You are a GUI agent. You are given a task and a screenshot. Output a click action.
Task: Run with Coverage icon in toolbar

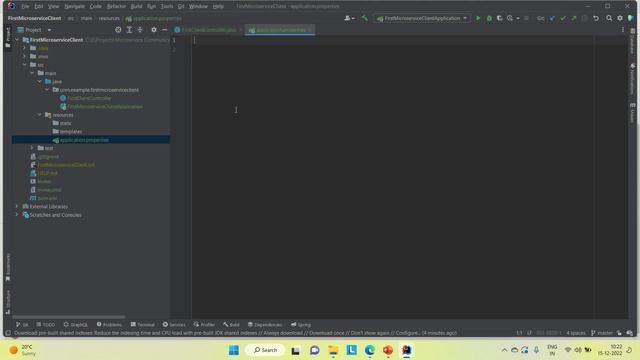pyautogui.click(x=499, y=18)
